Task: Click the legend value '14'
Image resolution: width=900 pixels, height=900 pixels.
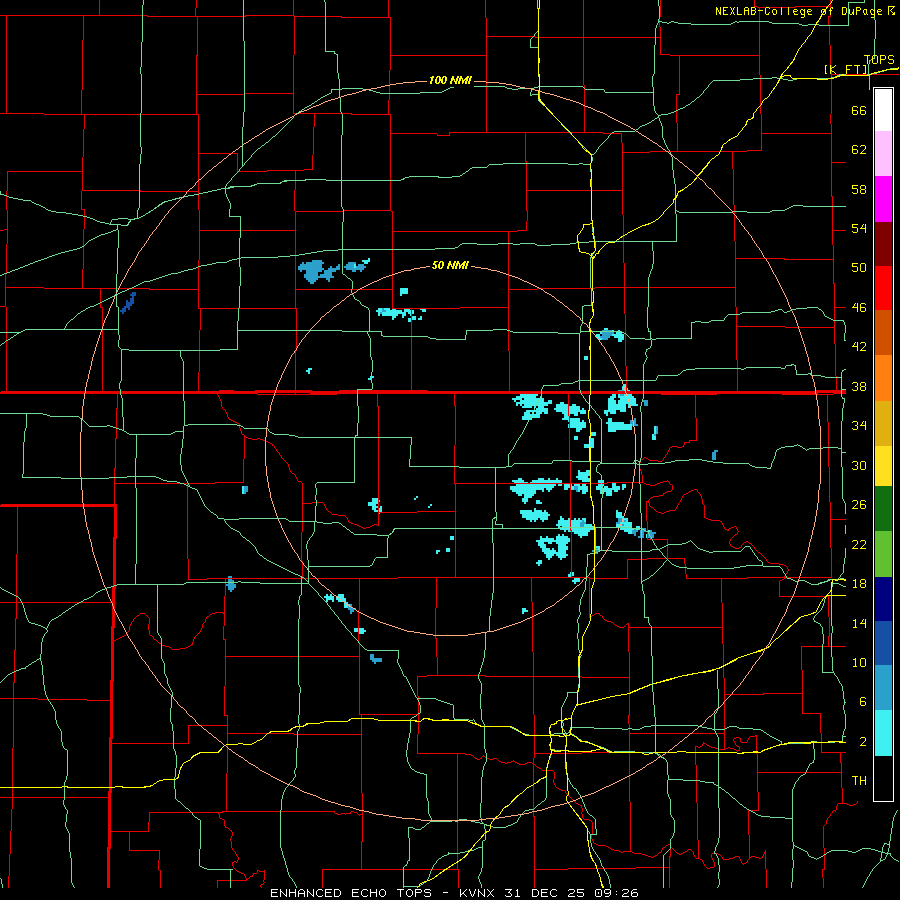Action: pyautogui.click(x=859, y=623)
